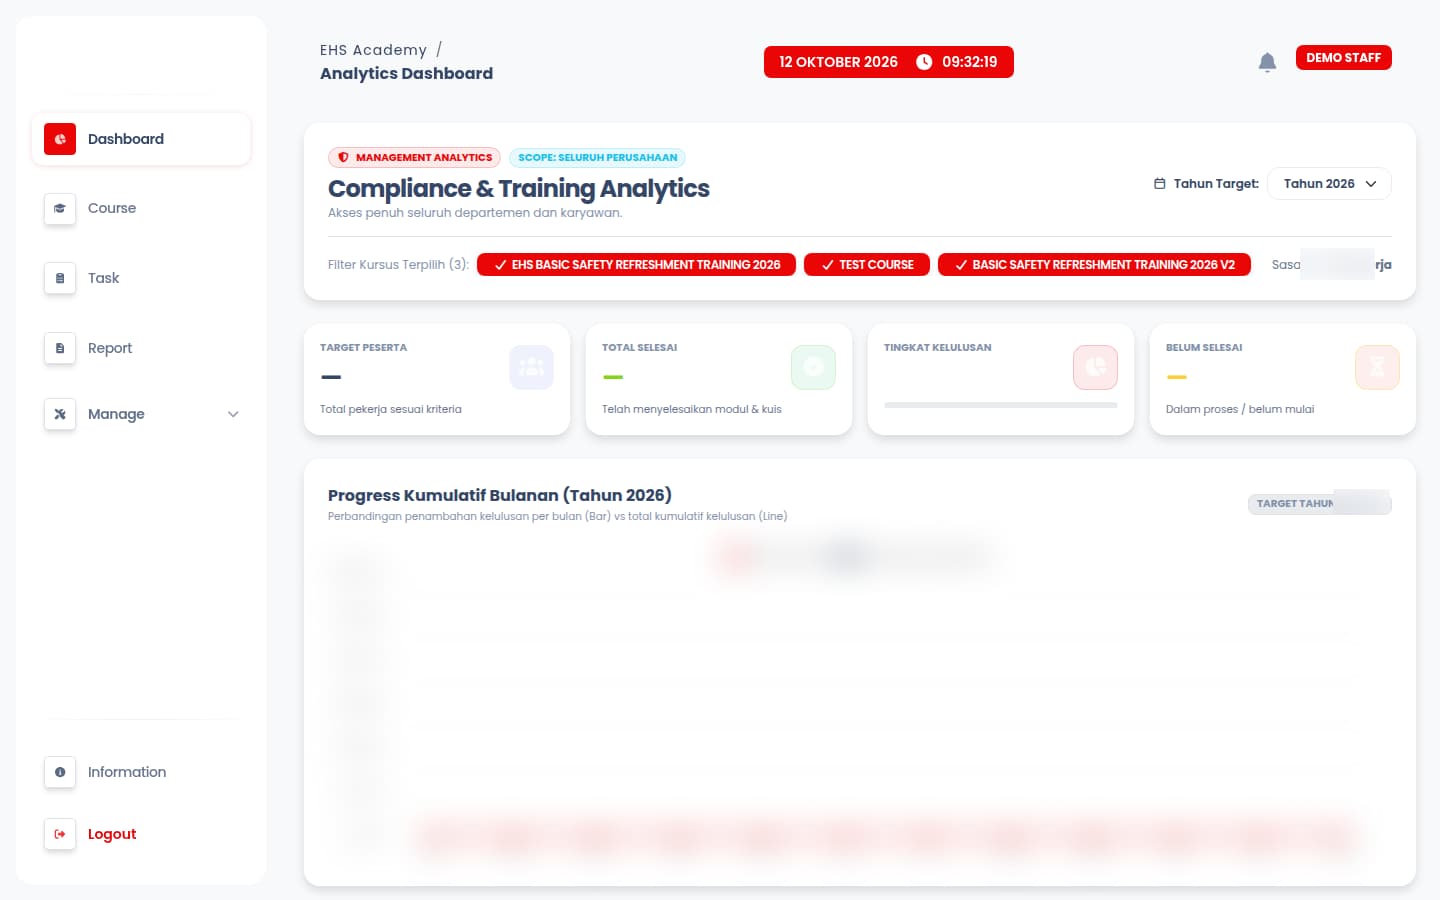The height and width of the screenshot is (900, 1440).
Task: Click the checkmark icon on Total Selesai card
Action: 813,367
